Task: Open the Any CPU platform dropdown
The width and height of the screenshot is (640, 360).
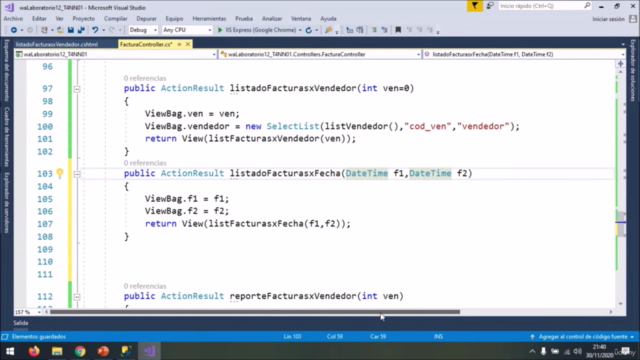Action: coord(187,30)
